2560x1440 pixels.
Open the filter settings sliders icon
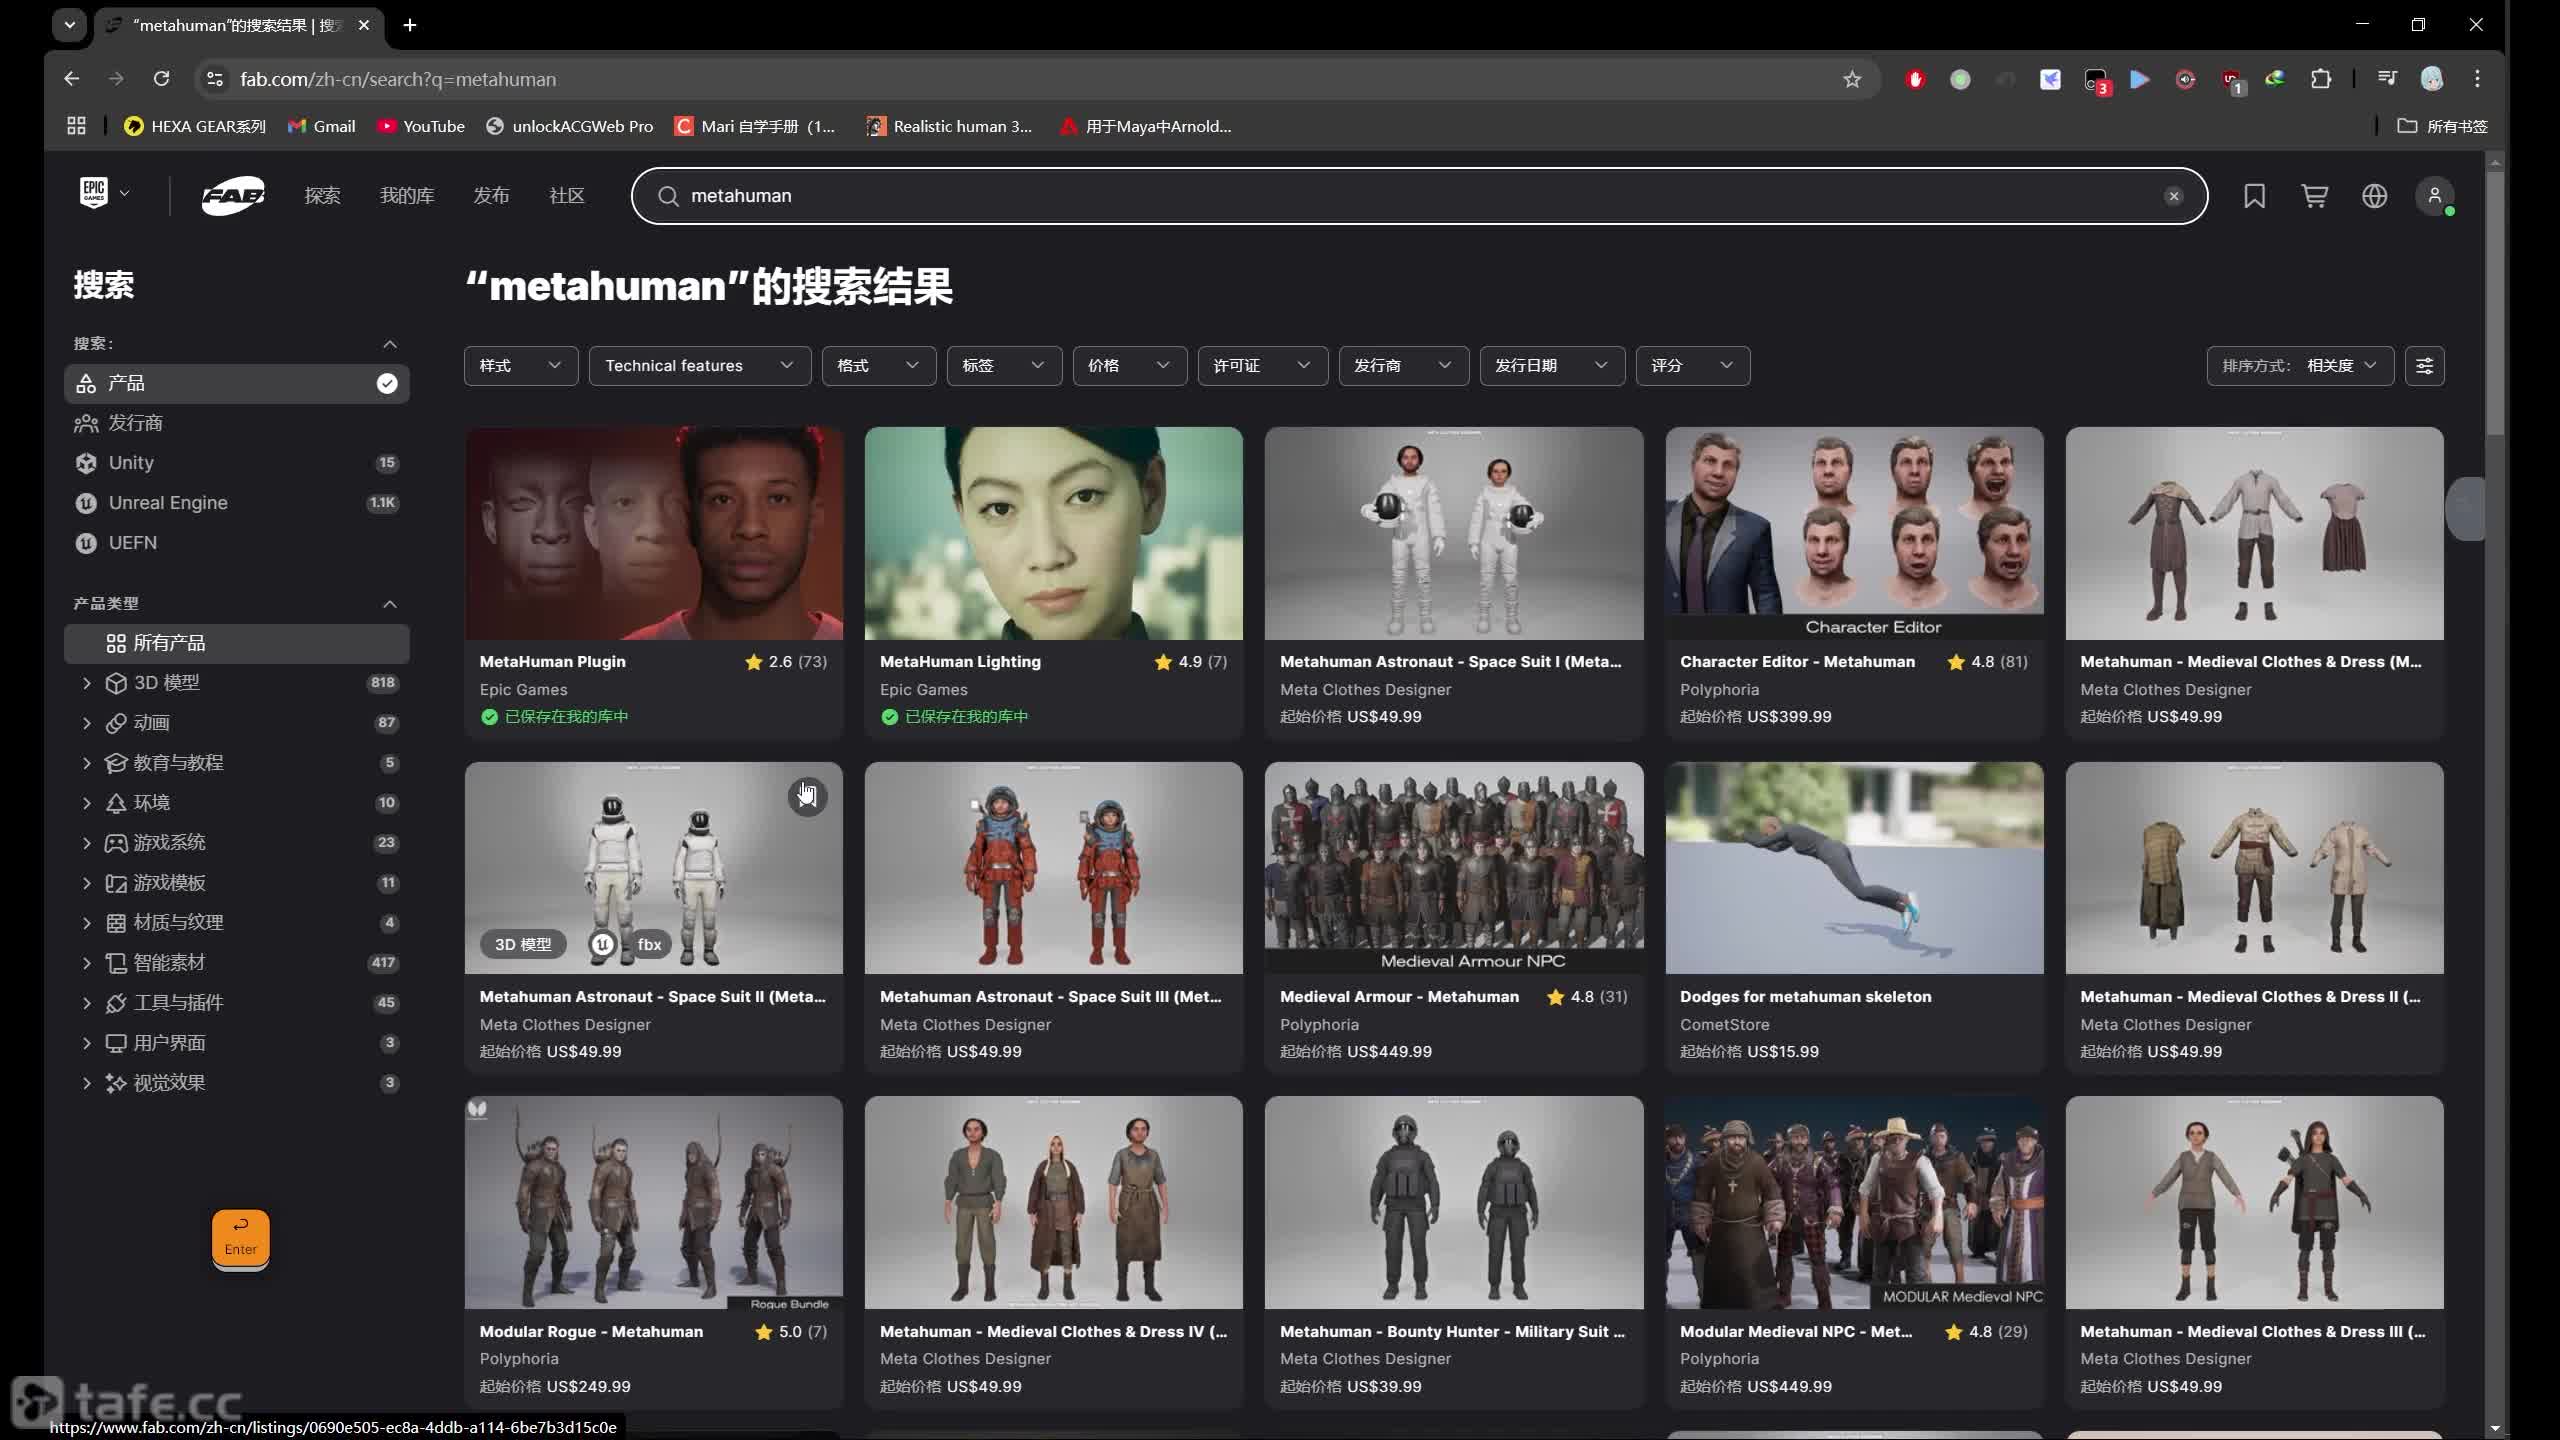(2424, 366)
